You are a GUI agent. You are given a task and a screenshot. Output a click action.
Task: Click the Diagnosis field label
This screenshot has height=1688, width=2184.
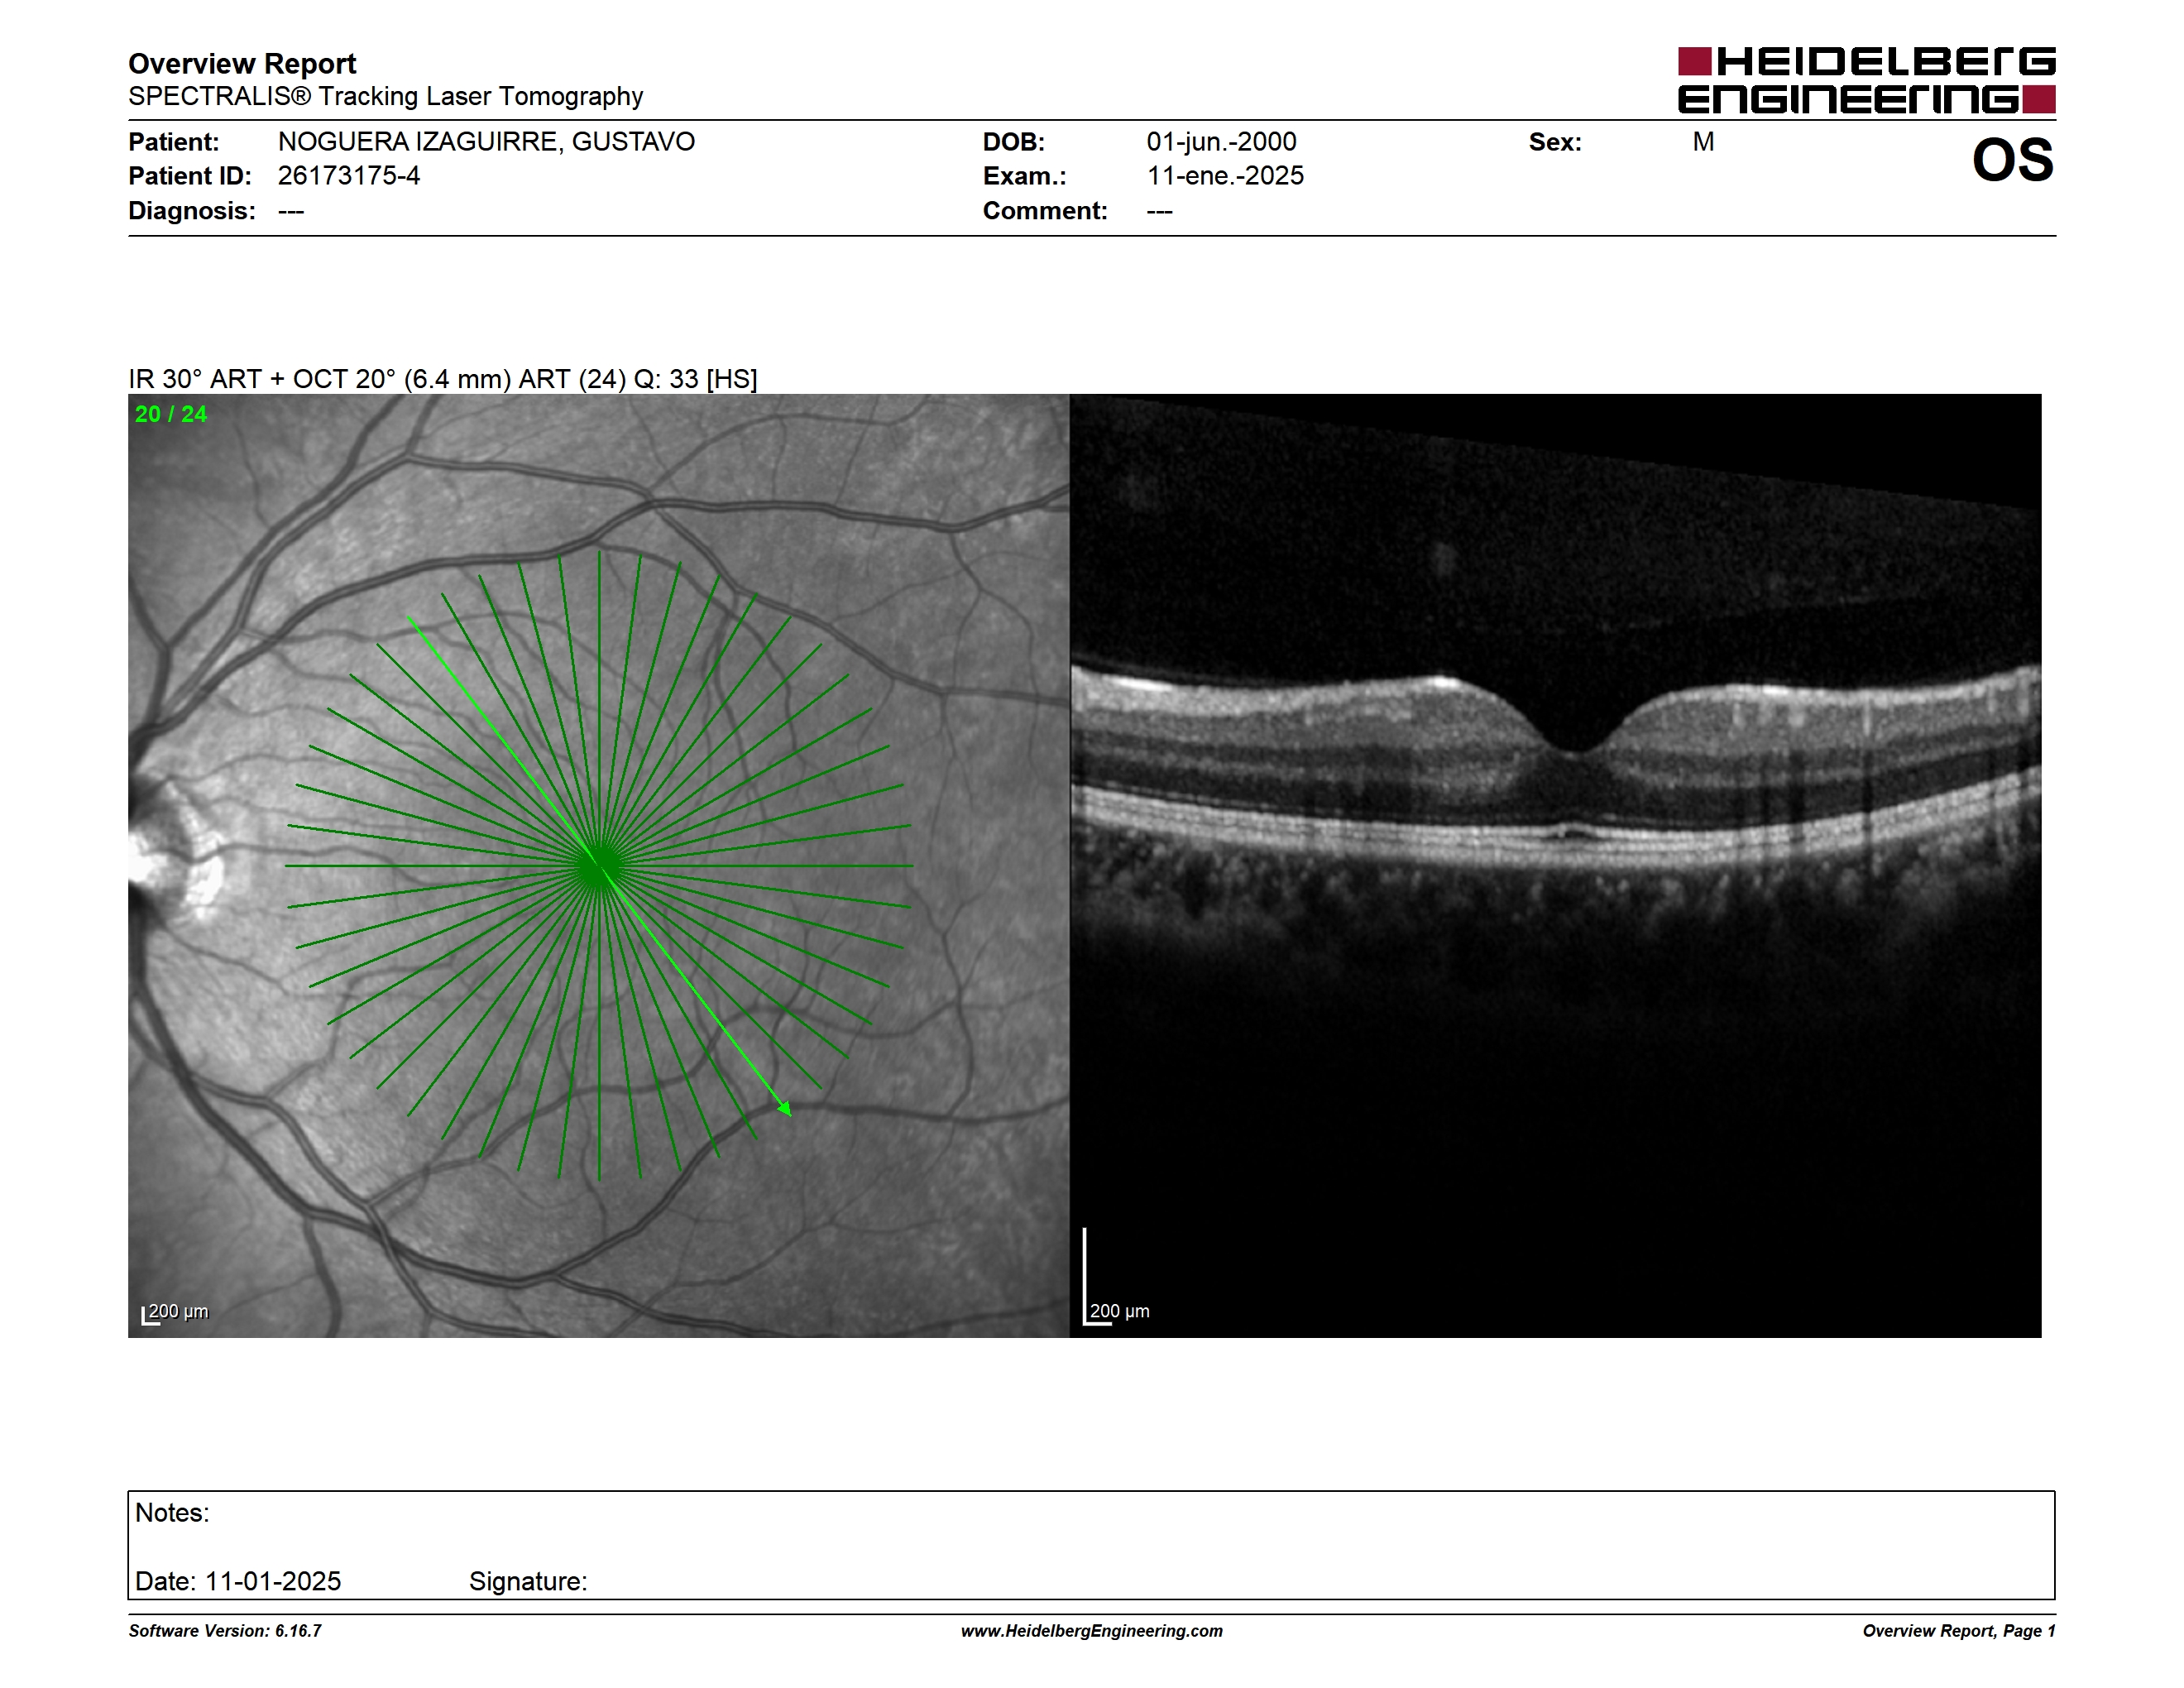point(191,211)
